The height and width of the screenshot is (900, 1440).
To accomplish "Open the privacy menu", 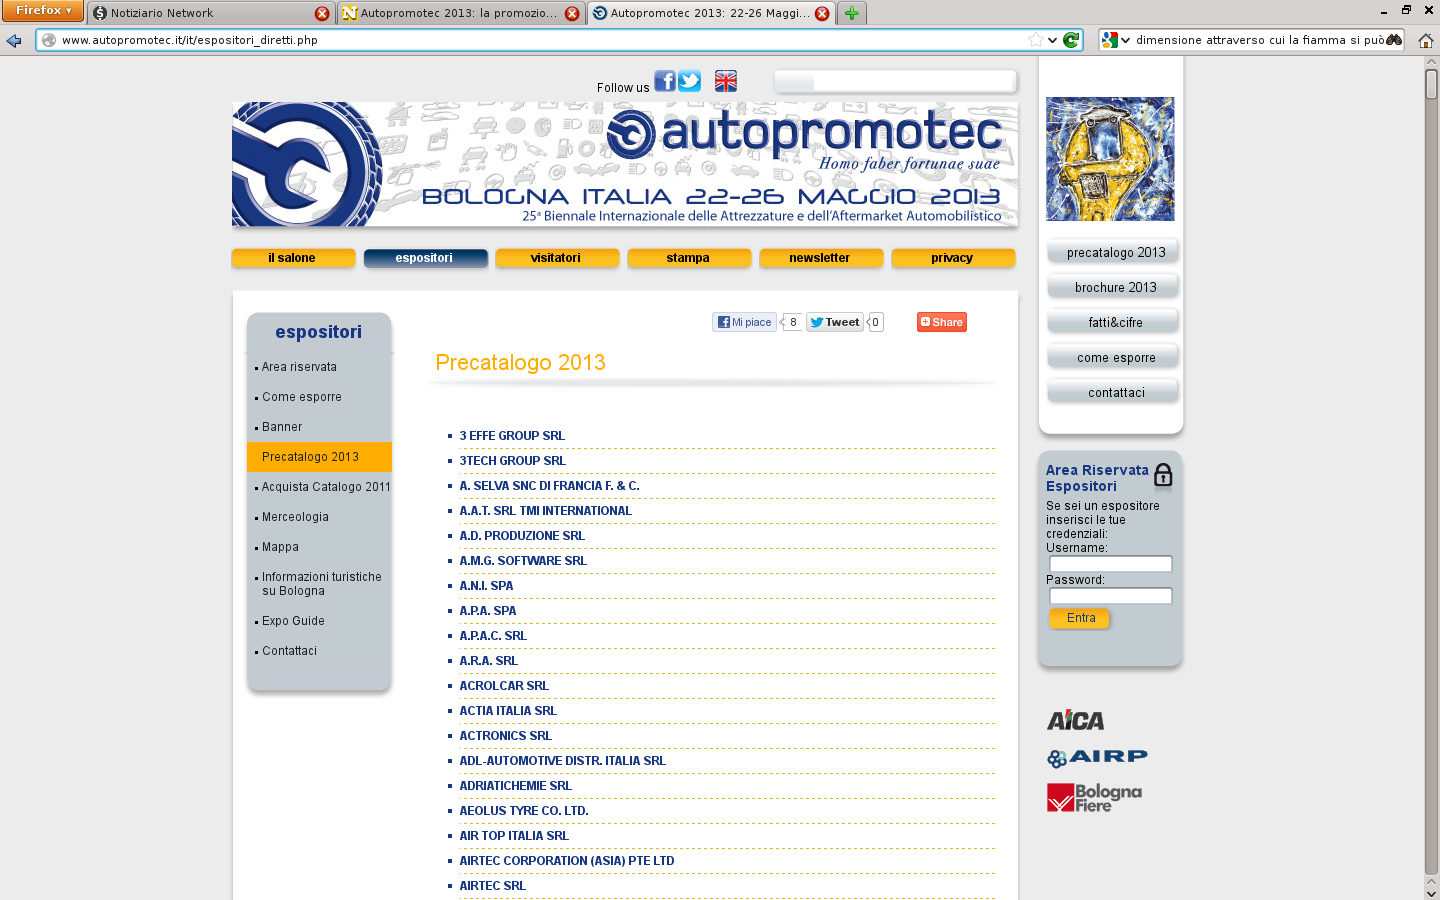I will [x=953, y=258].
